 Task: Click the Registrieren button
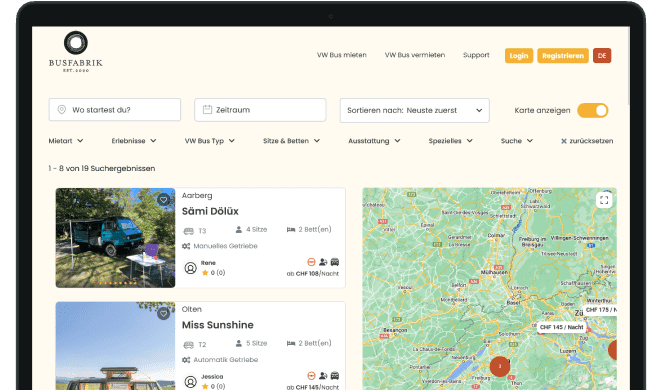tap(563, 56)
